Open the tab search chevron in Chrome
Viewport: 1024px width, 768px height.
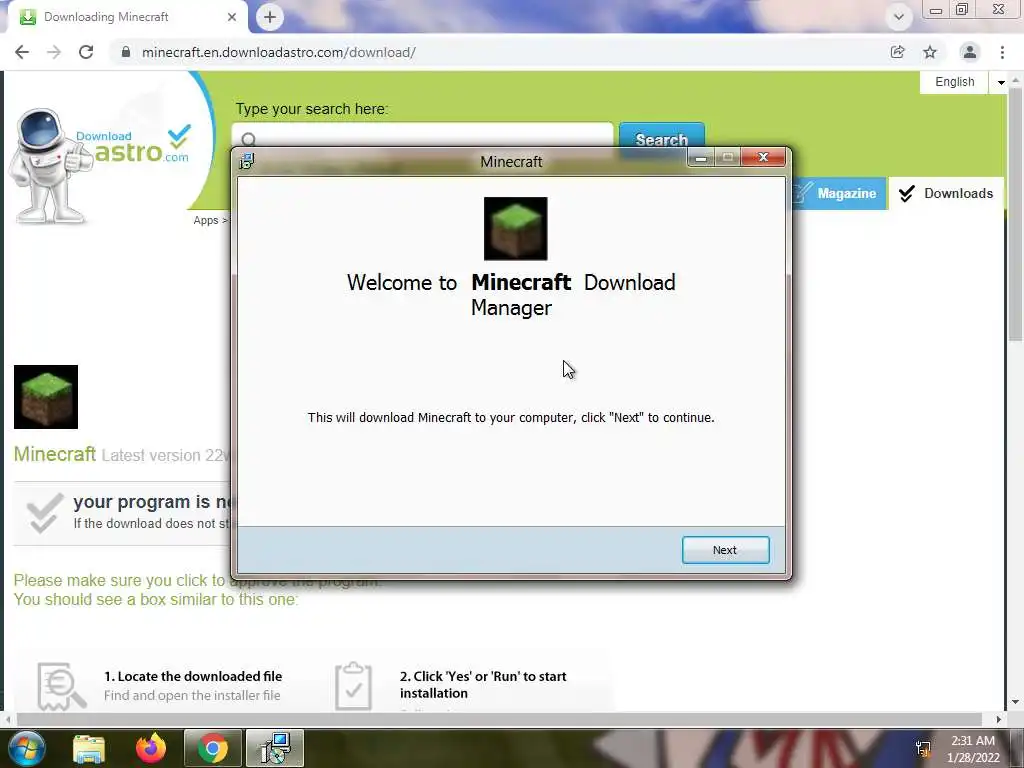coord(899,17)
